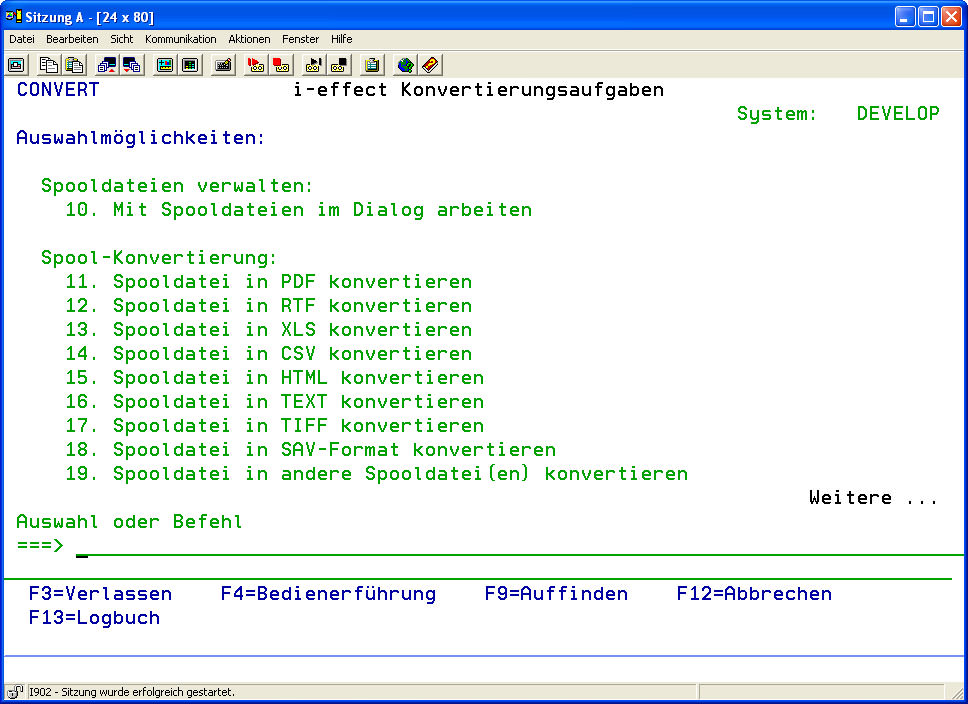Click F12=Abbrechen function key label
This screenshot has width=968, height=704.
point(754,594)
